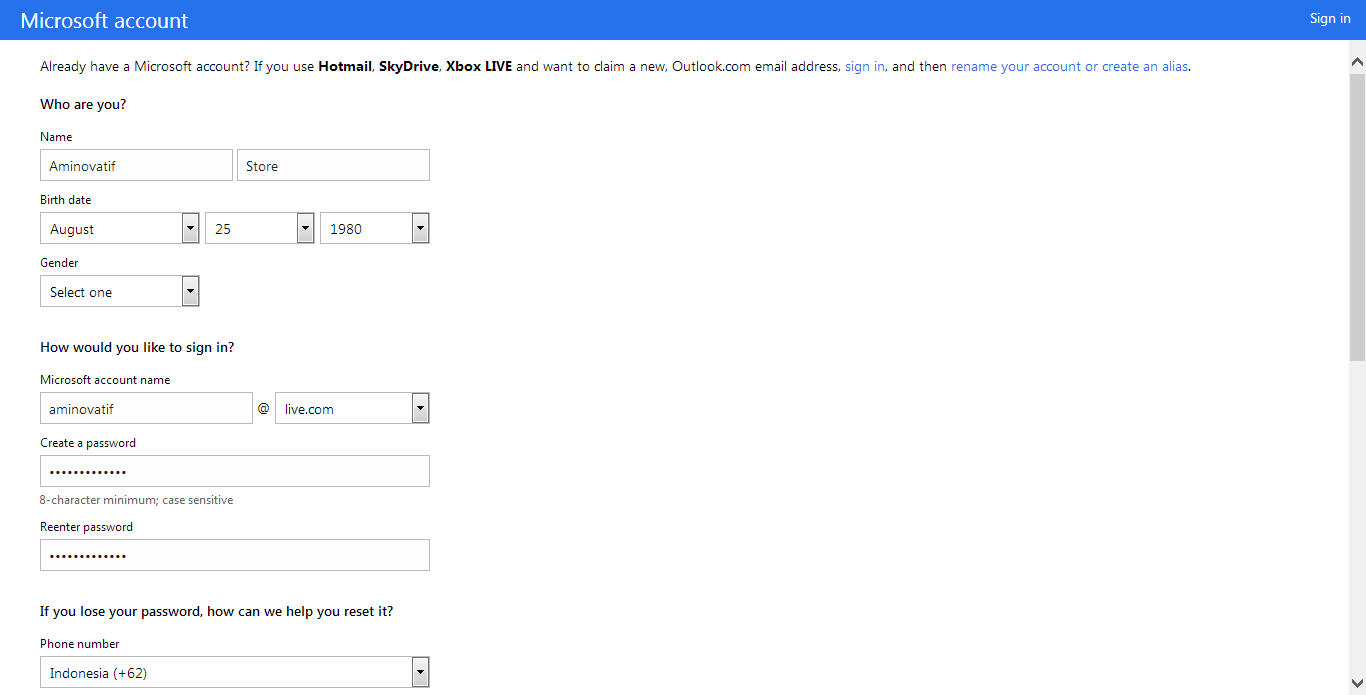Open the birth day dropdown showing 25
The image size is (1366, 695).
(x=260, y=228)
